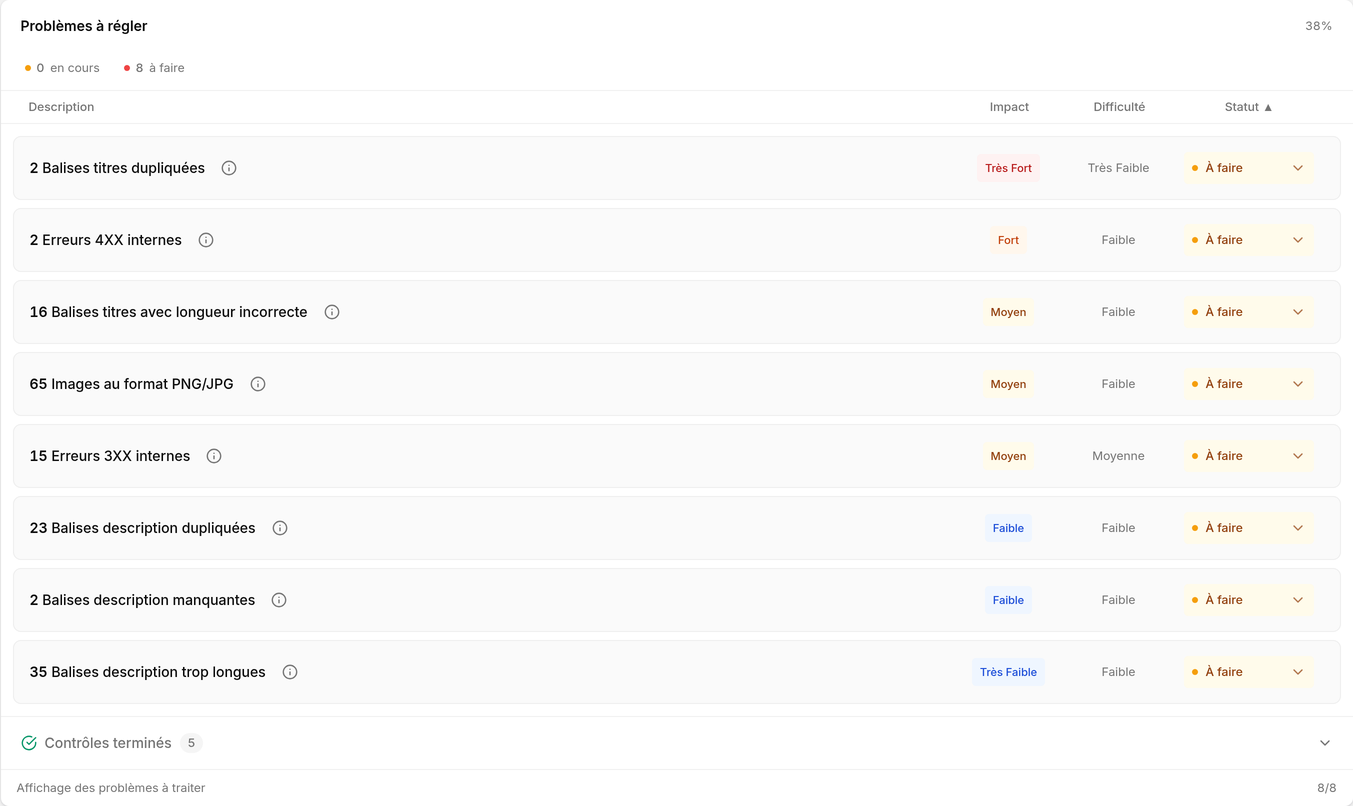Click info icon beside Balises description dupliquées
Image resolution: width=1353 pixels, height=806 pixels.
coord(280,528)
